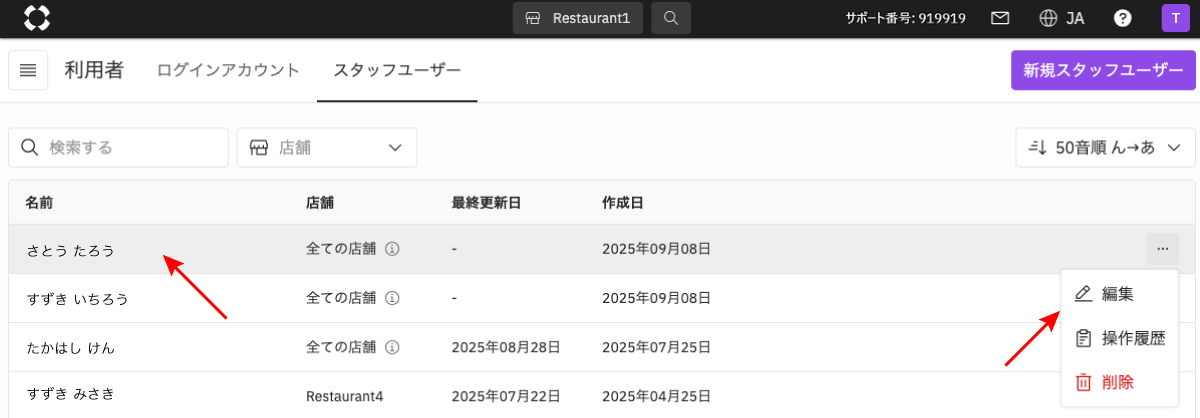This screenshot has height=418, width=1200.
Task: Click 2025年07月22日 last-updated cell
Action: (506, 396)
